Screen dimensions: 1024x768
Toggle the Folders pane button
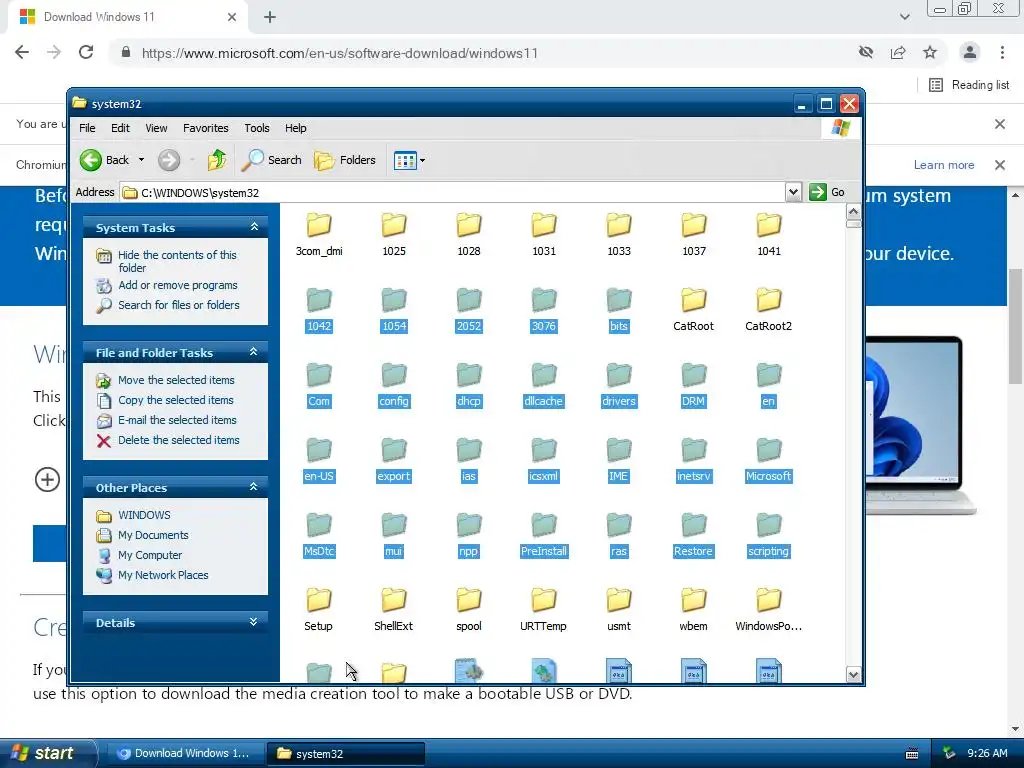[345, 160]
